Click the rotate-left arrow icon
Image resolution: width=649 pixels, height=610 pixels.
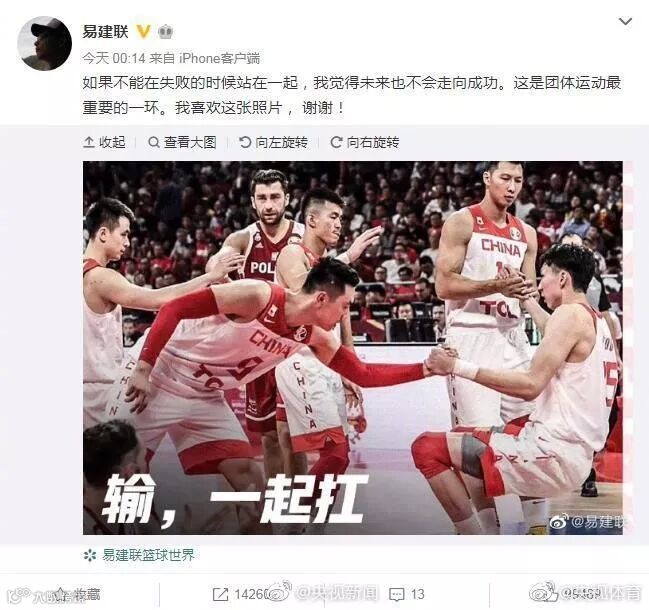(245, 143)
